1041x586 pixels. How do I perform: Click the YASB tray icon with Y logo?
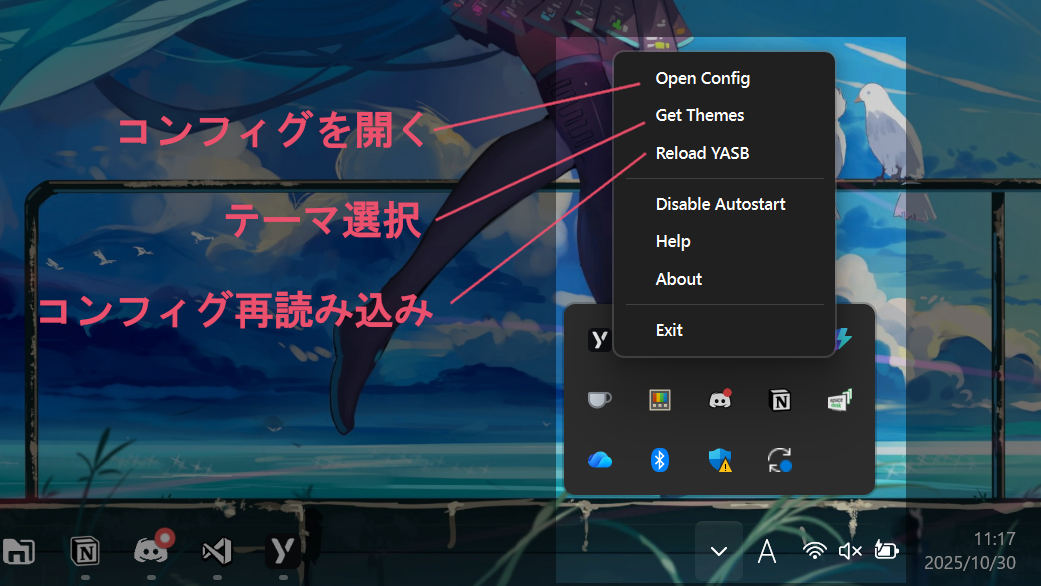[599, 338]
